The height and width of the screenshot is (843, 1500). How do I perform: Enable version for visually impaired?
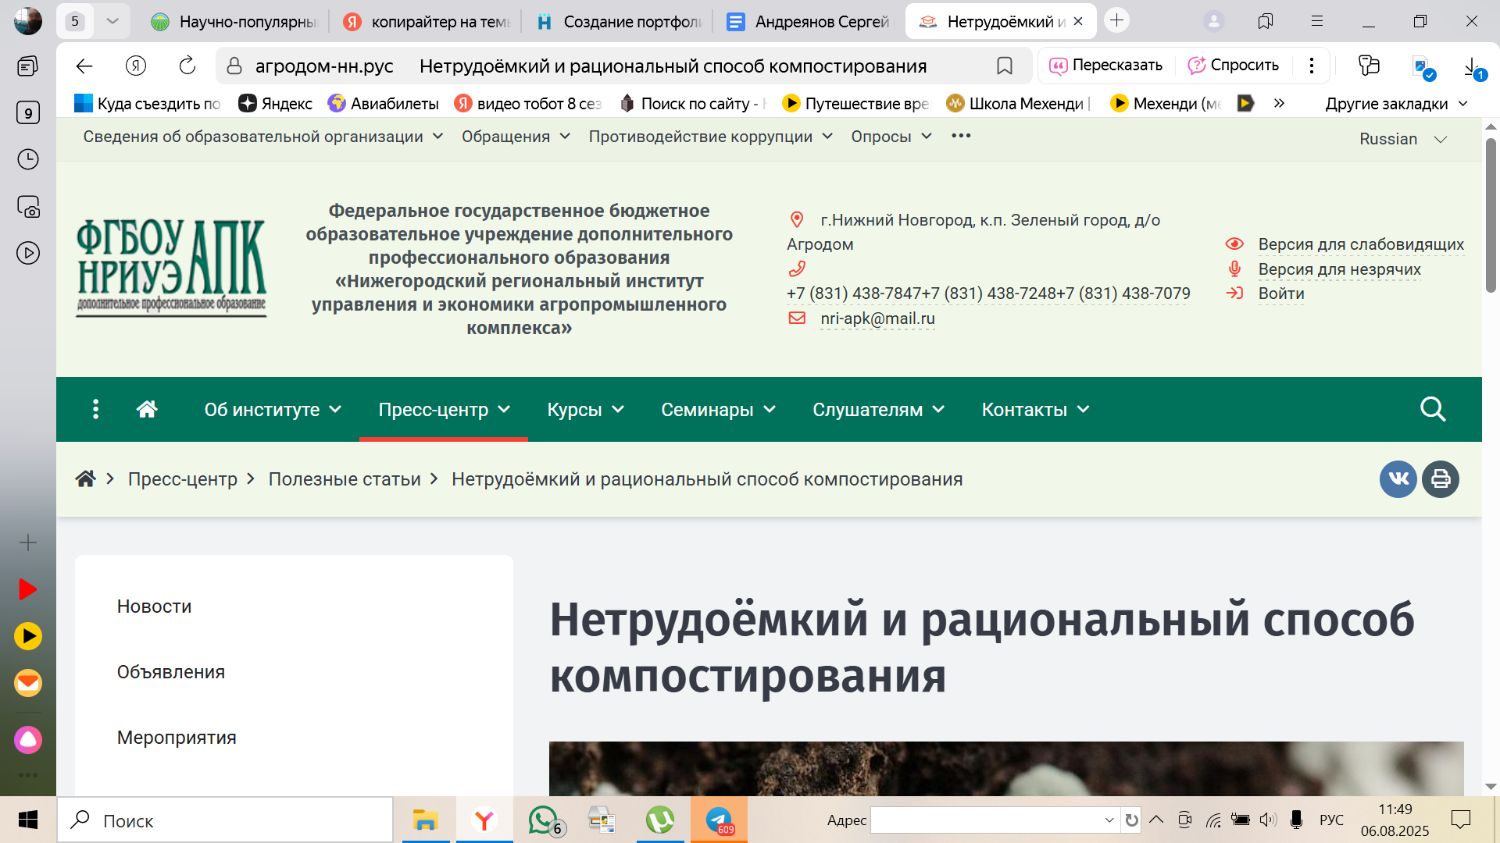(1360, 244)
